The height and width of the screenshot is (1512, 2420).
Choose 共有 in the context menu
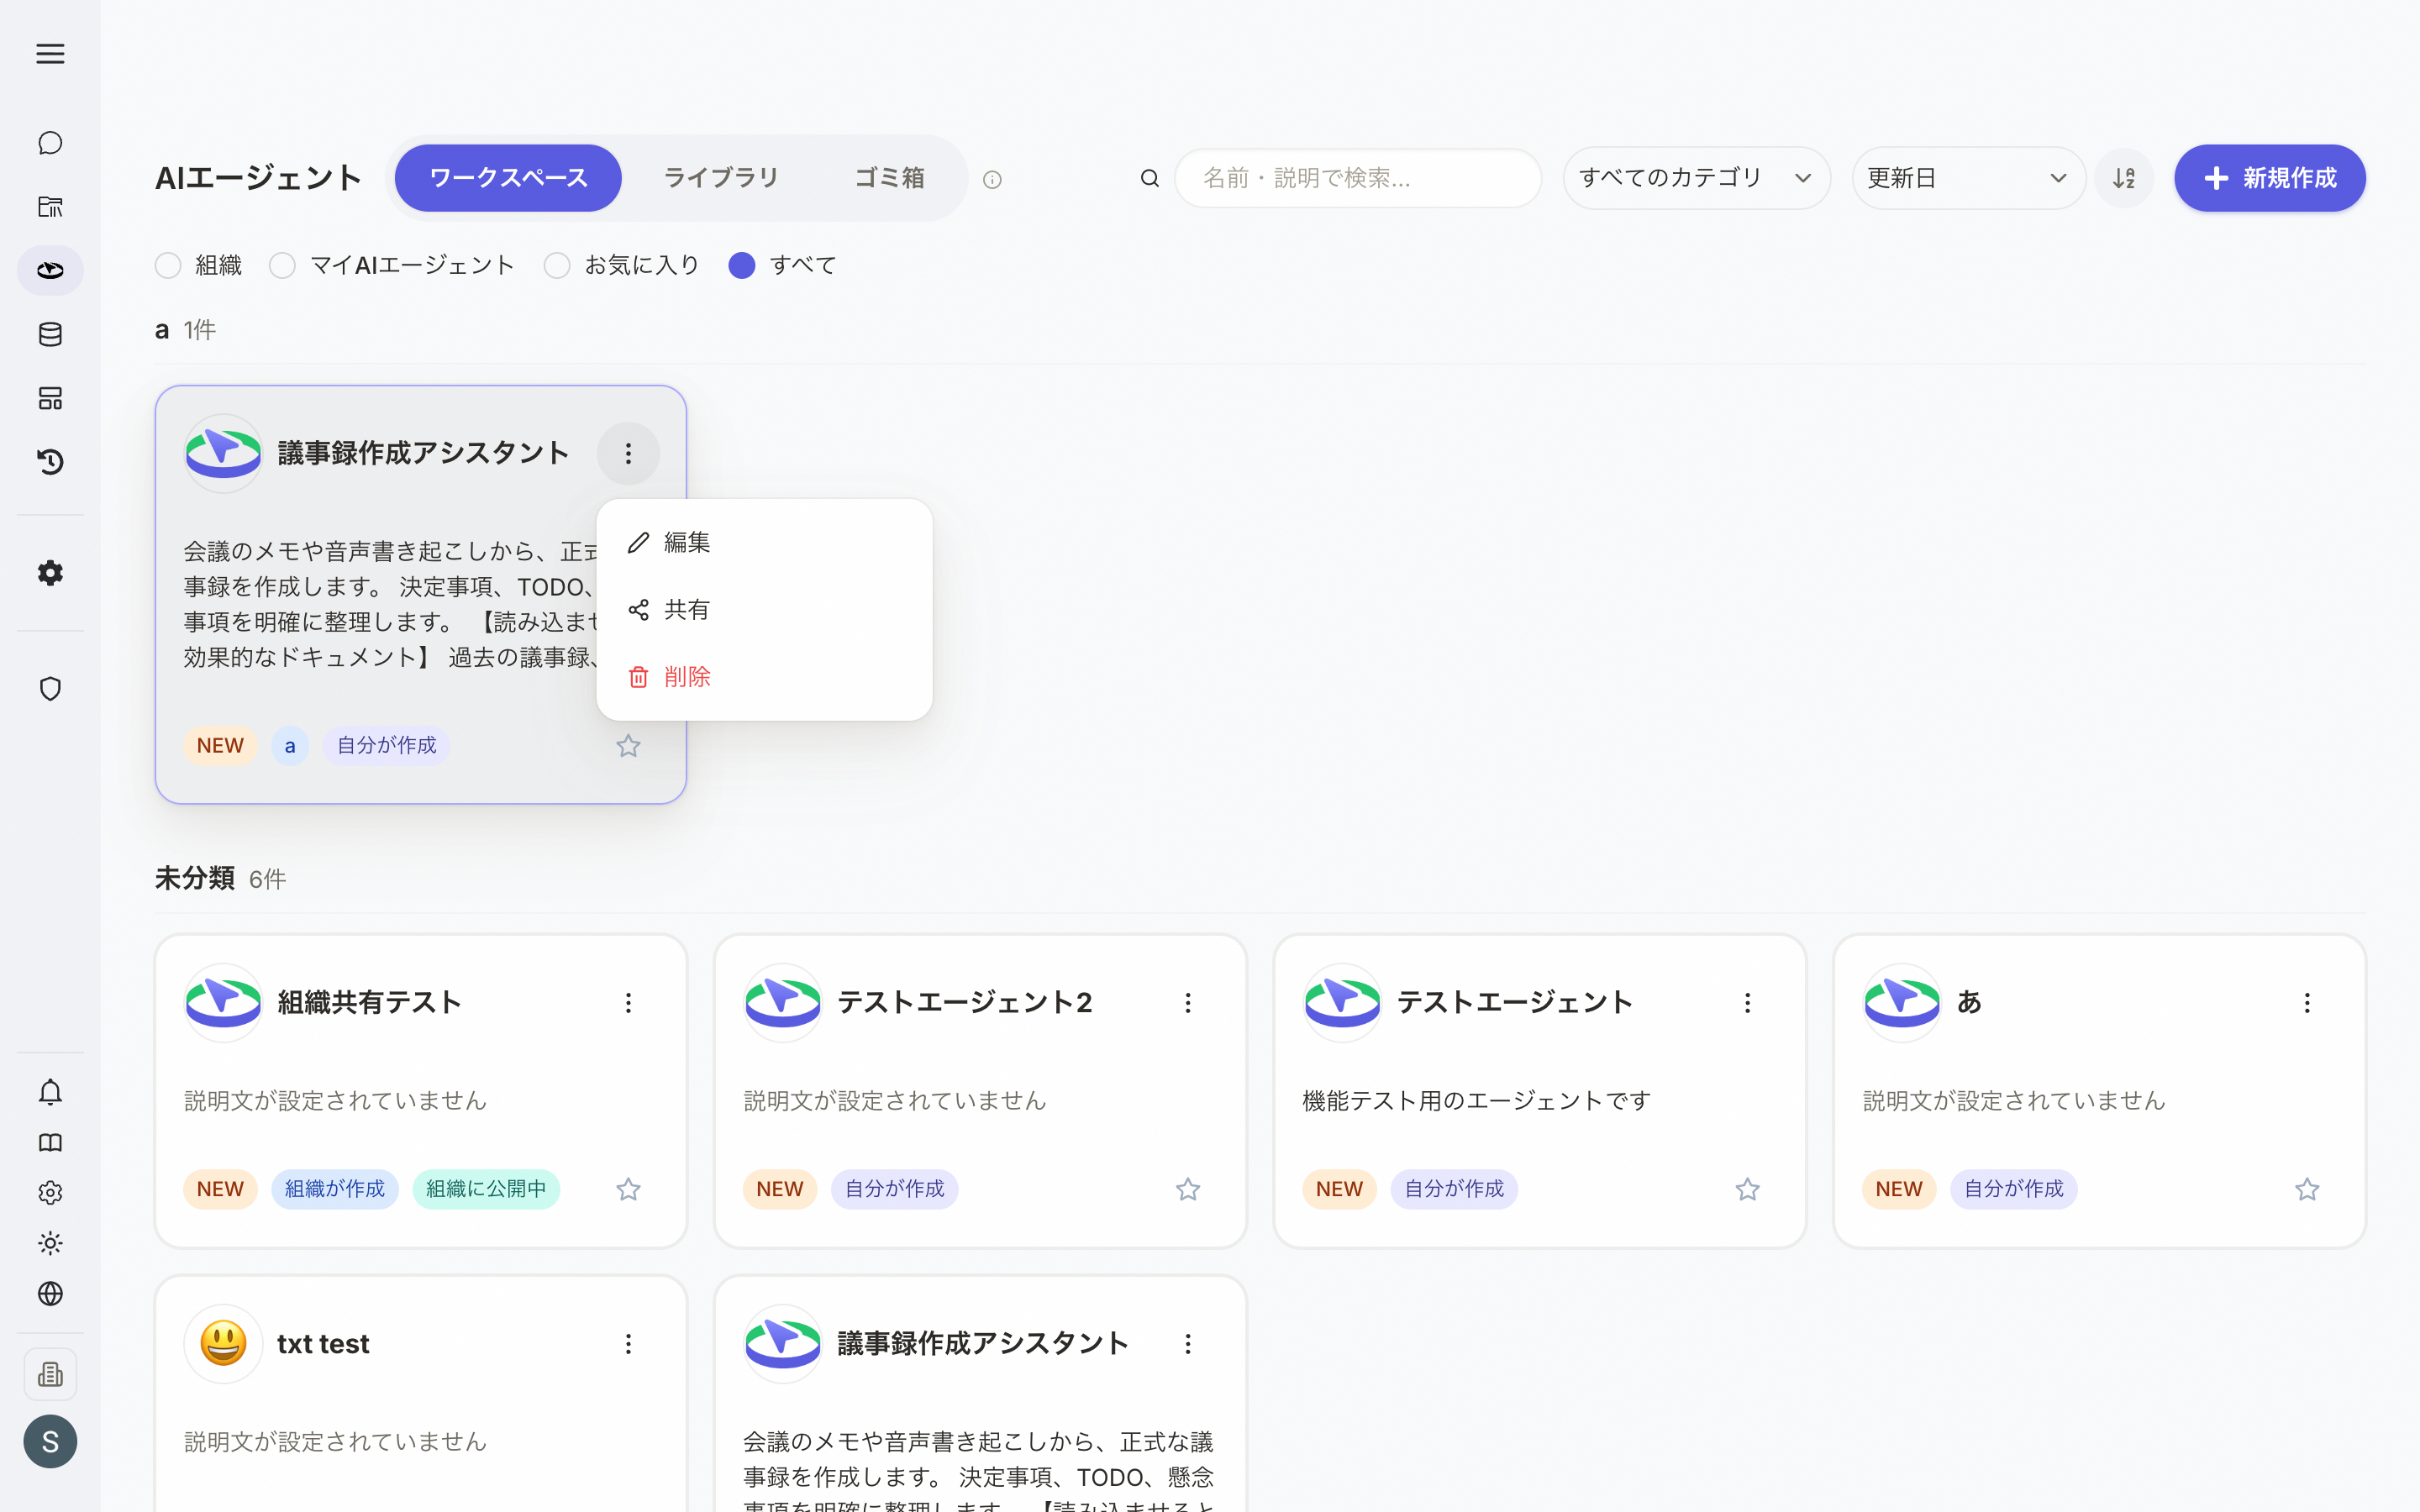(x=764, y=609)
